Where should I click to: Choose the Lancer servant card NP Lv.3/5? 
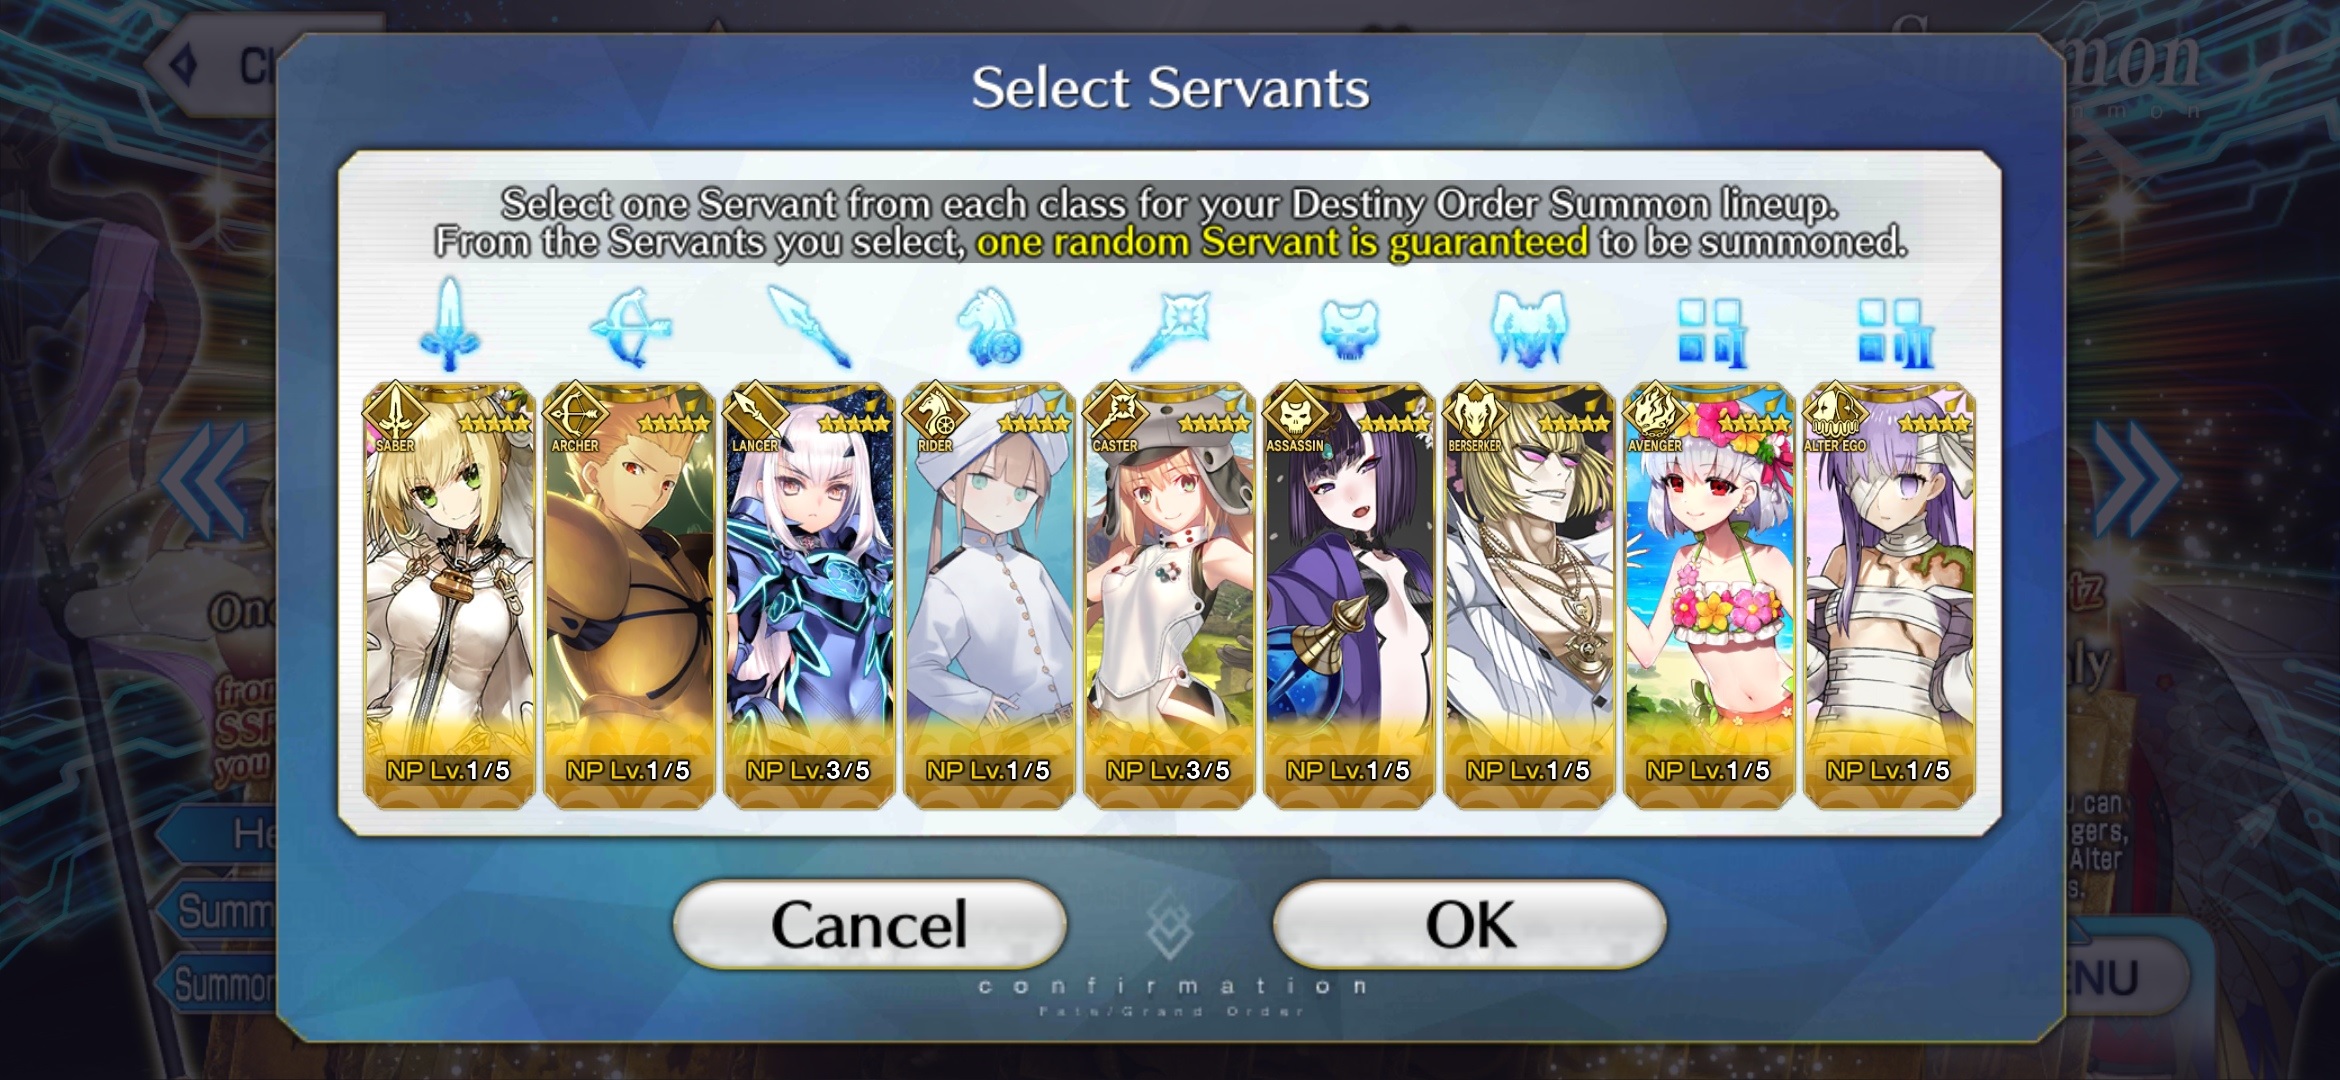pos(809,595)
